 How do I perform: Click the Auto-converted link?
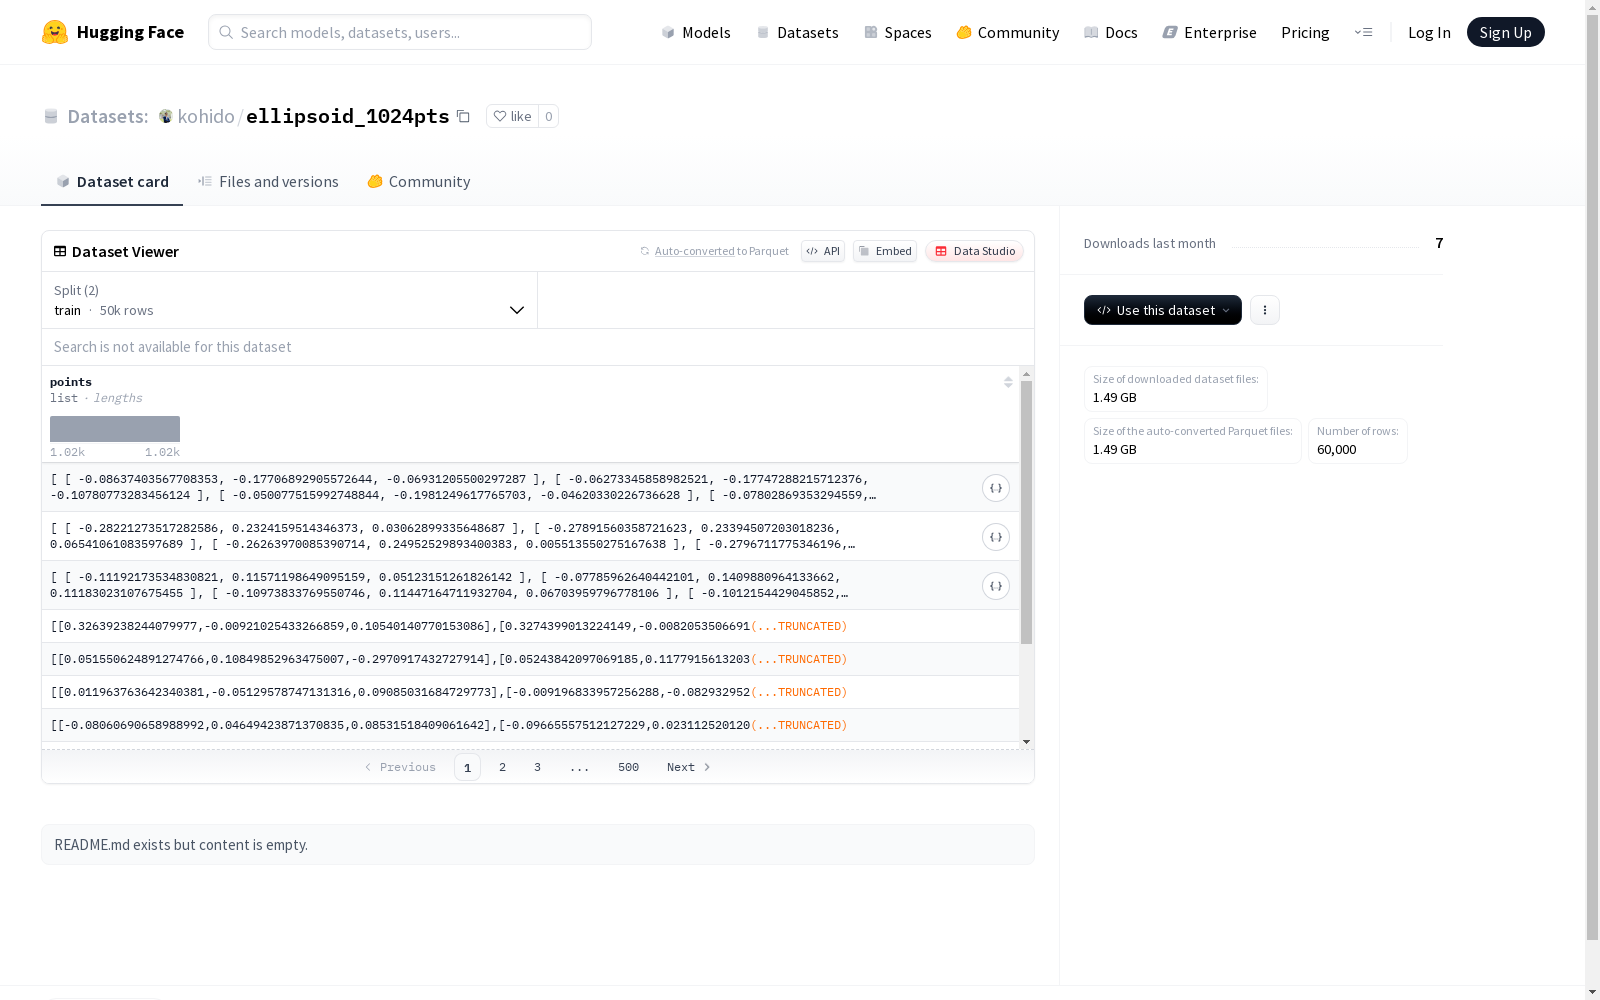(x=694, y=251)
